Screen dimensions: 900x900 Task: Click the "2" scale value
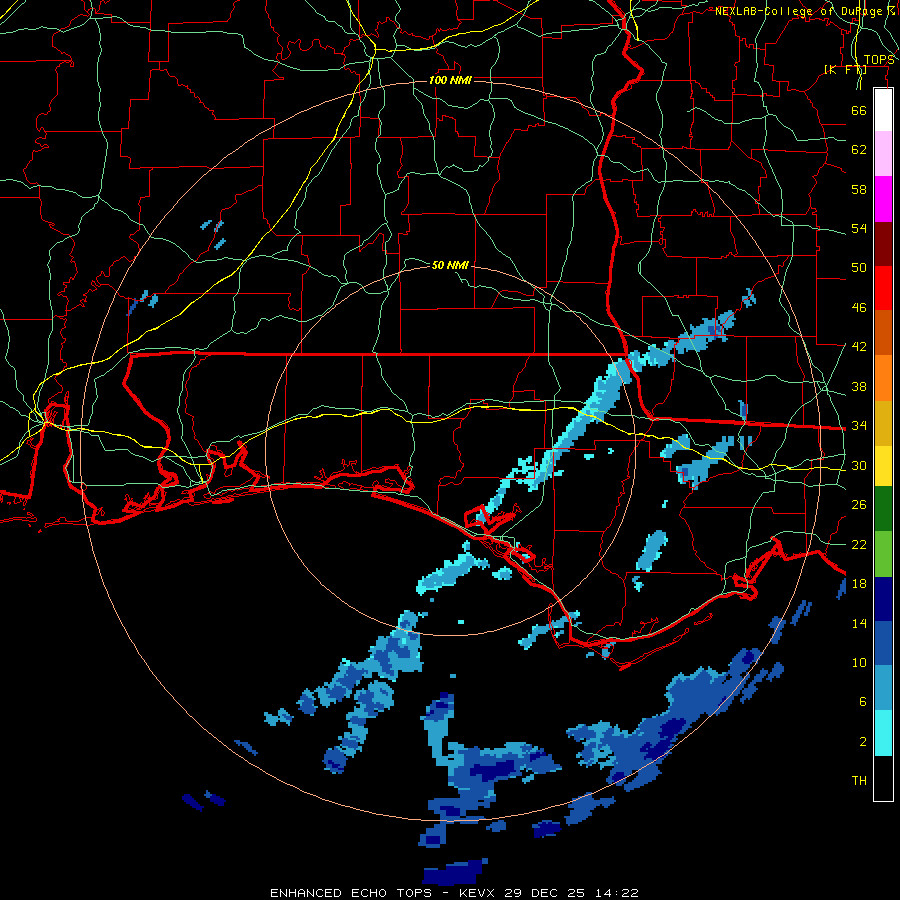click(863, 742)
